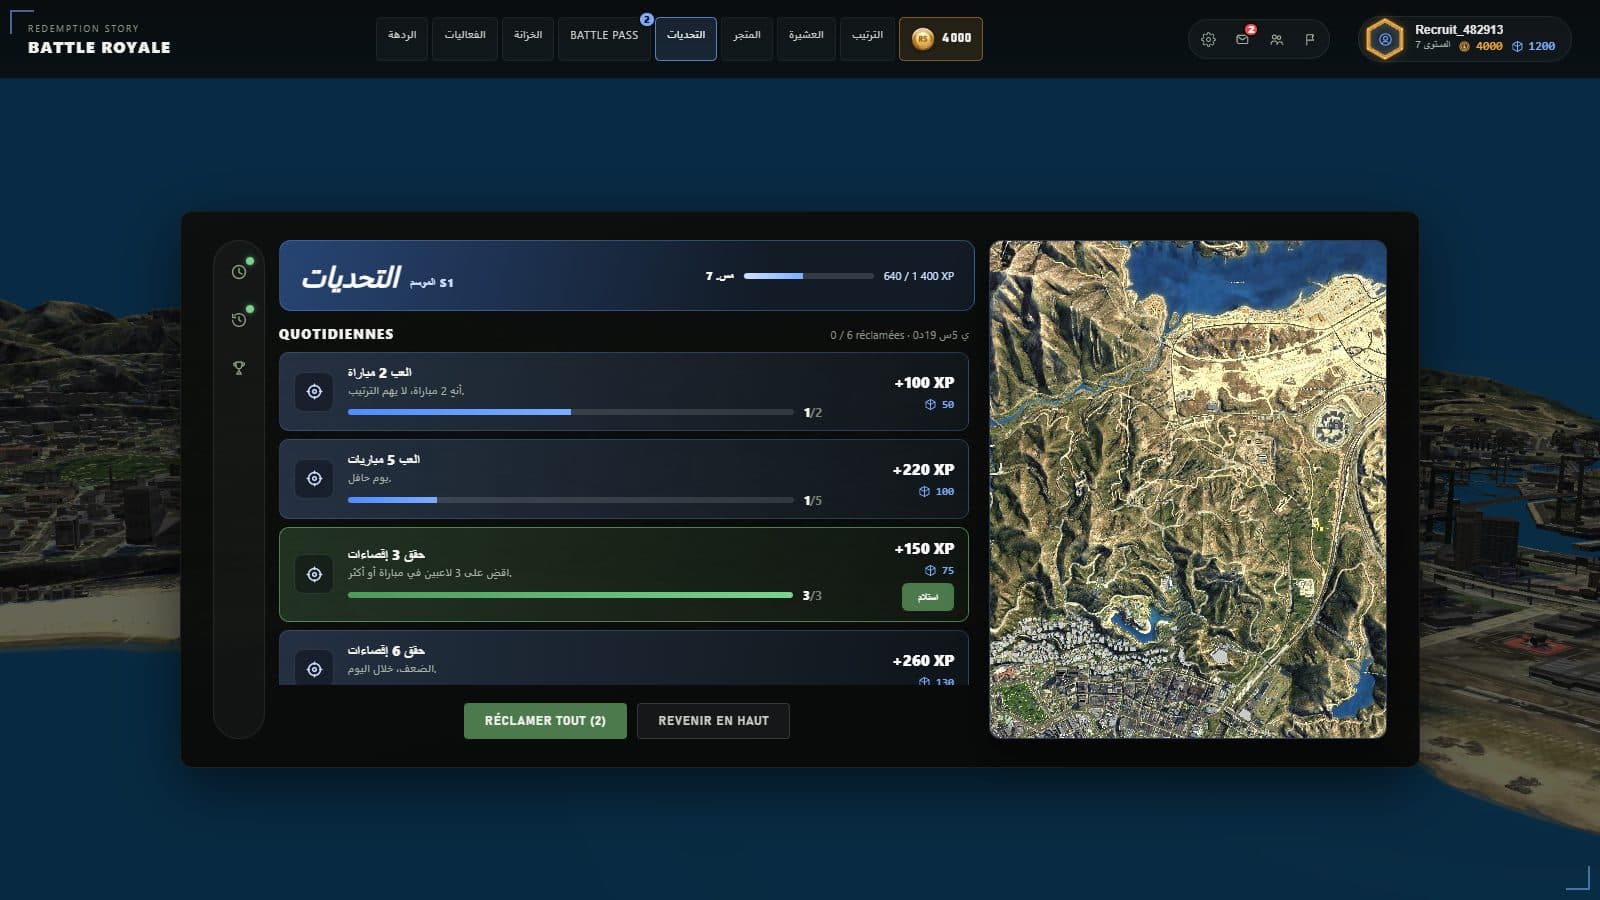Click the +100 XP reward text
The image size is (1600, 900).
point(924,382)
